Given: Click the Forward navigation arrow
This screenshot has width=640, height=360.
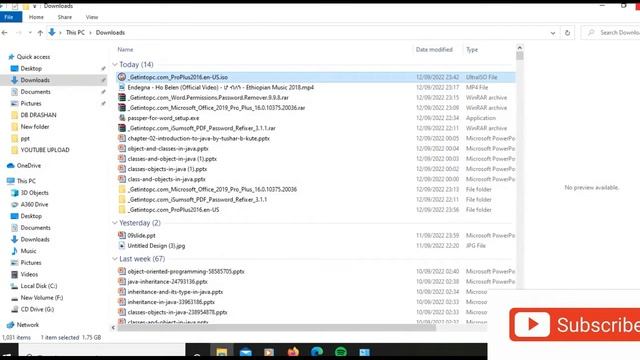Looking at the screenshot, I should (18, 33).
